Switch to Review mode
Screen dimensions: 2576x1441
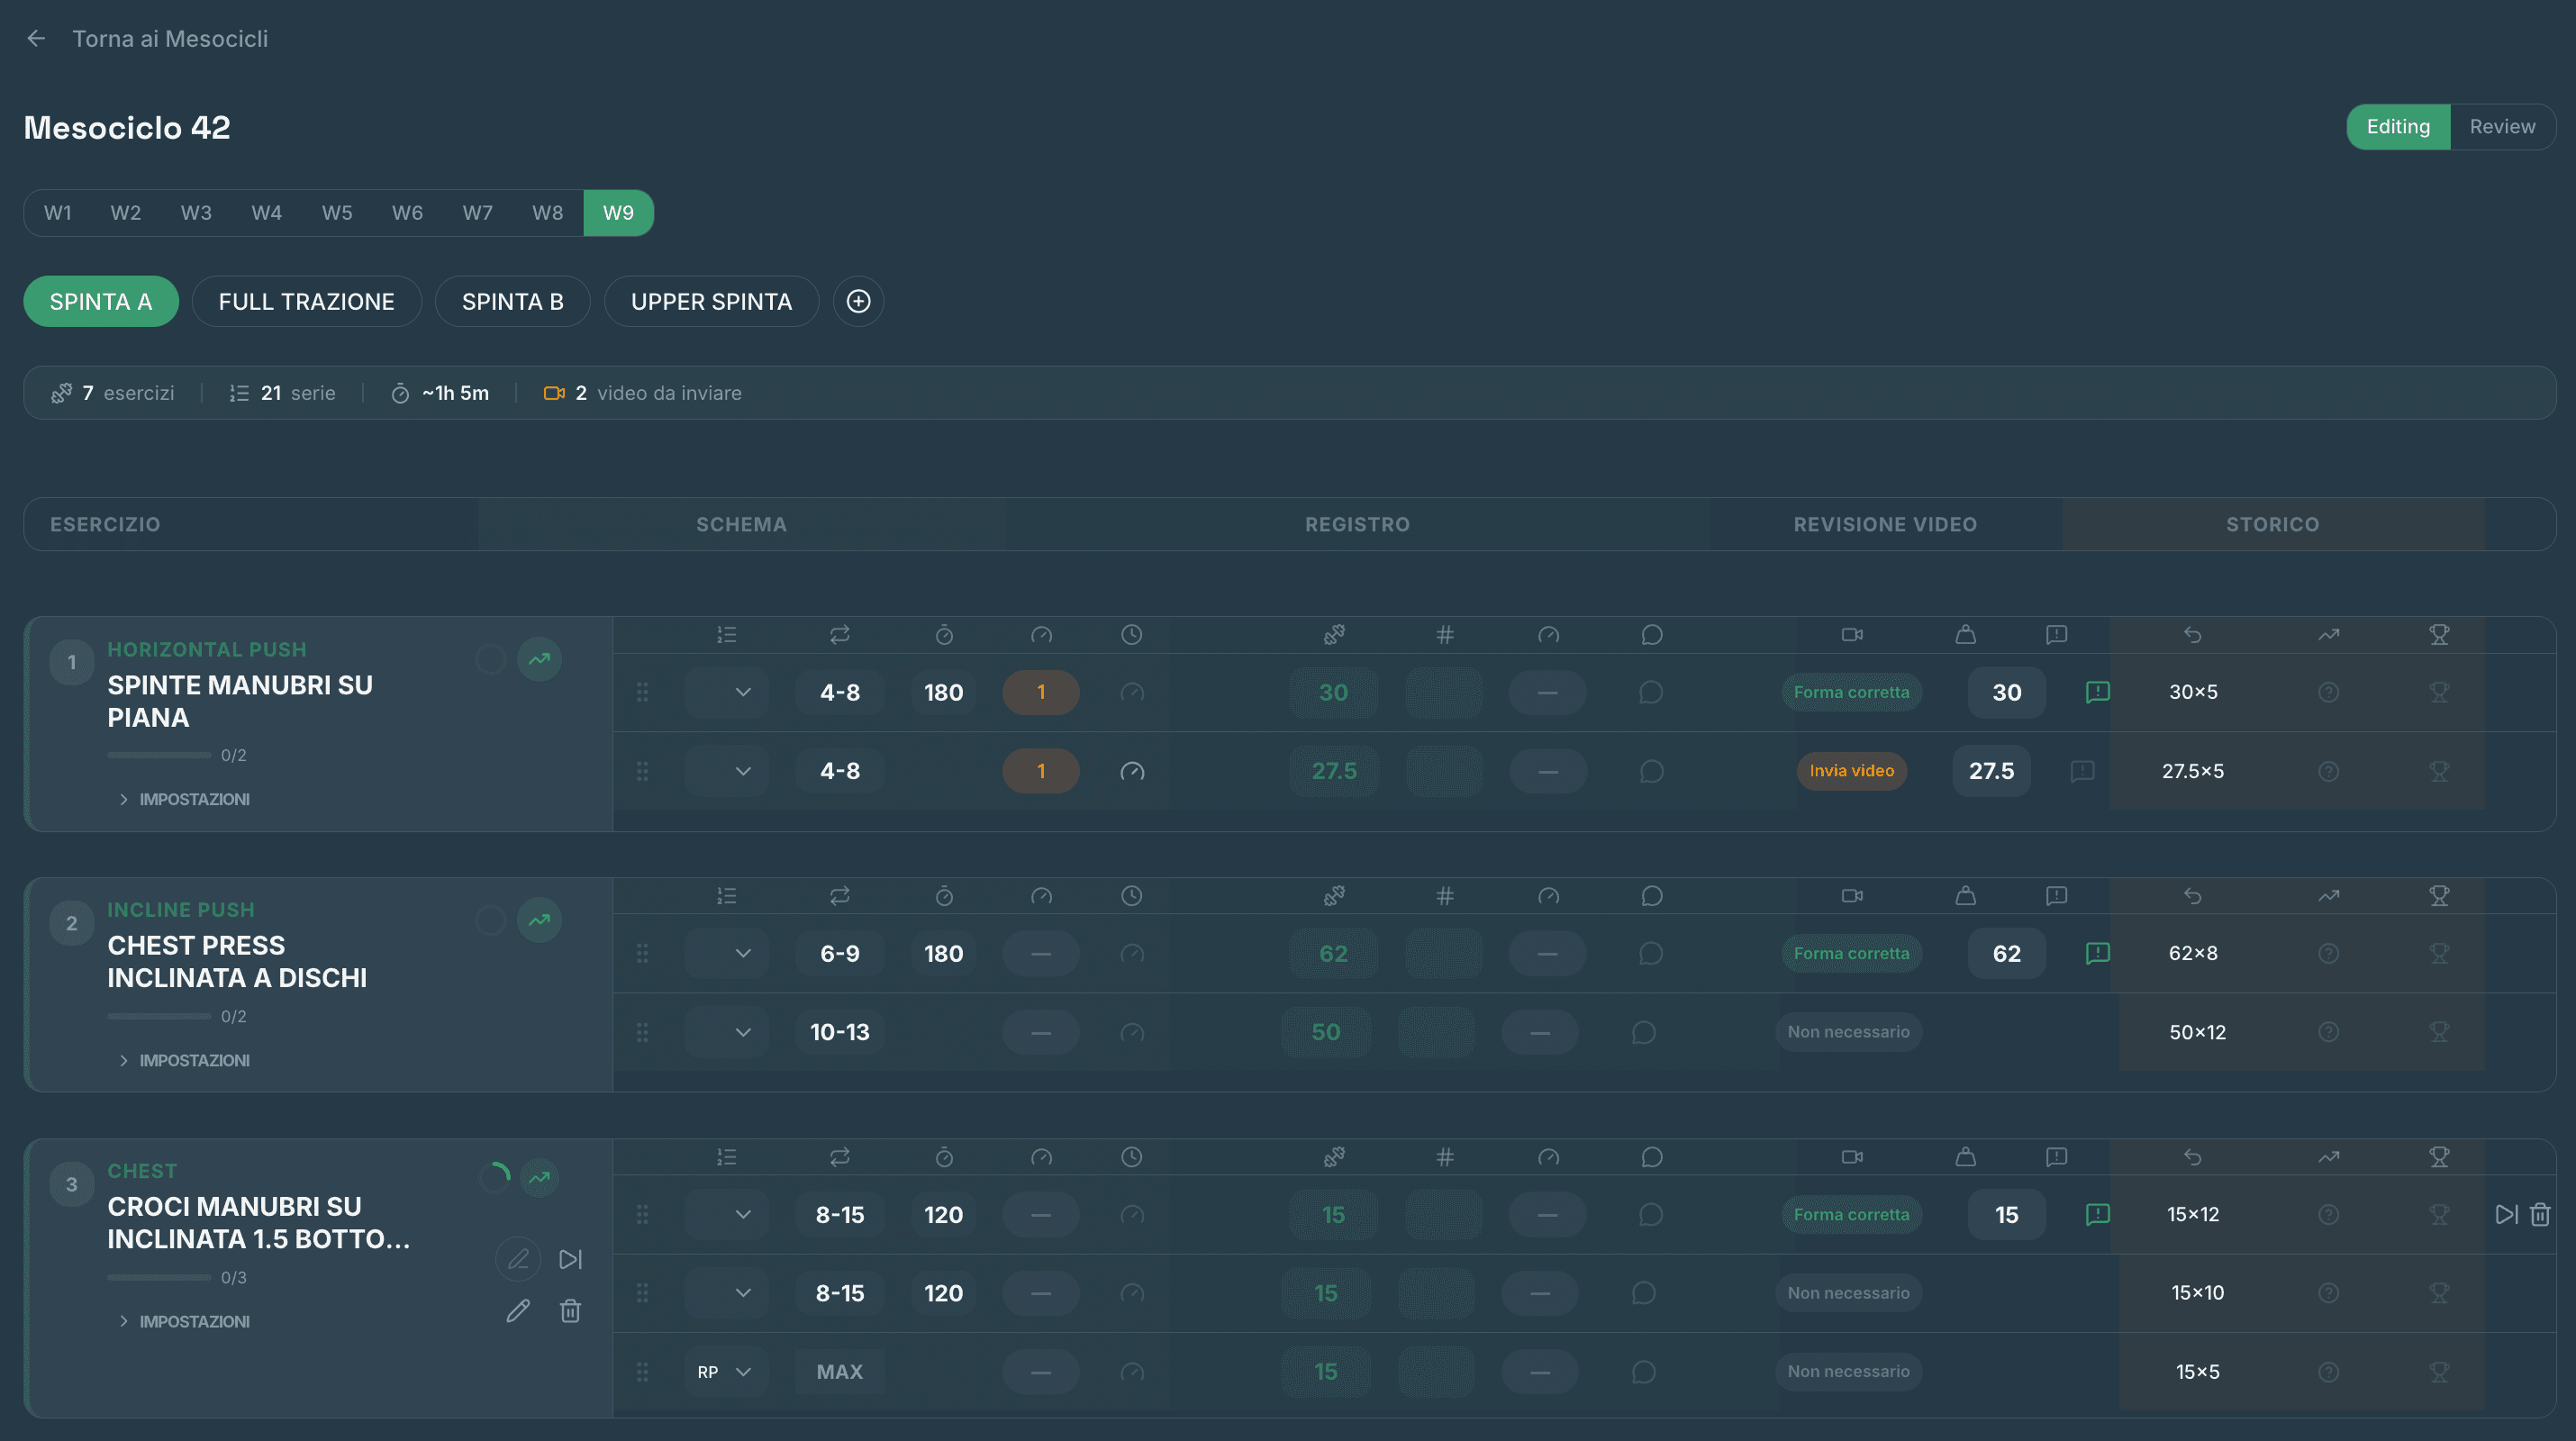point(2502,127)
